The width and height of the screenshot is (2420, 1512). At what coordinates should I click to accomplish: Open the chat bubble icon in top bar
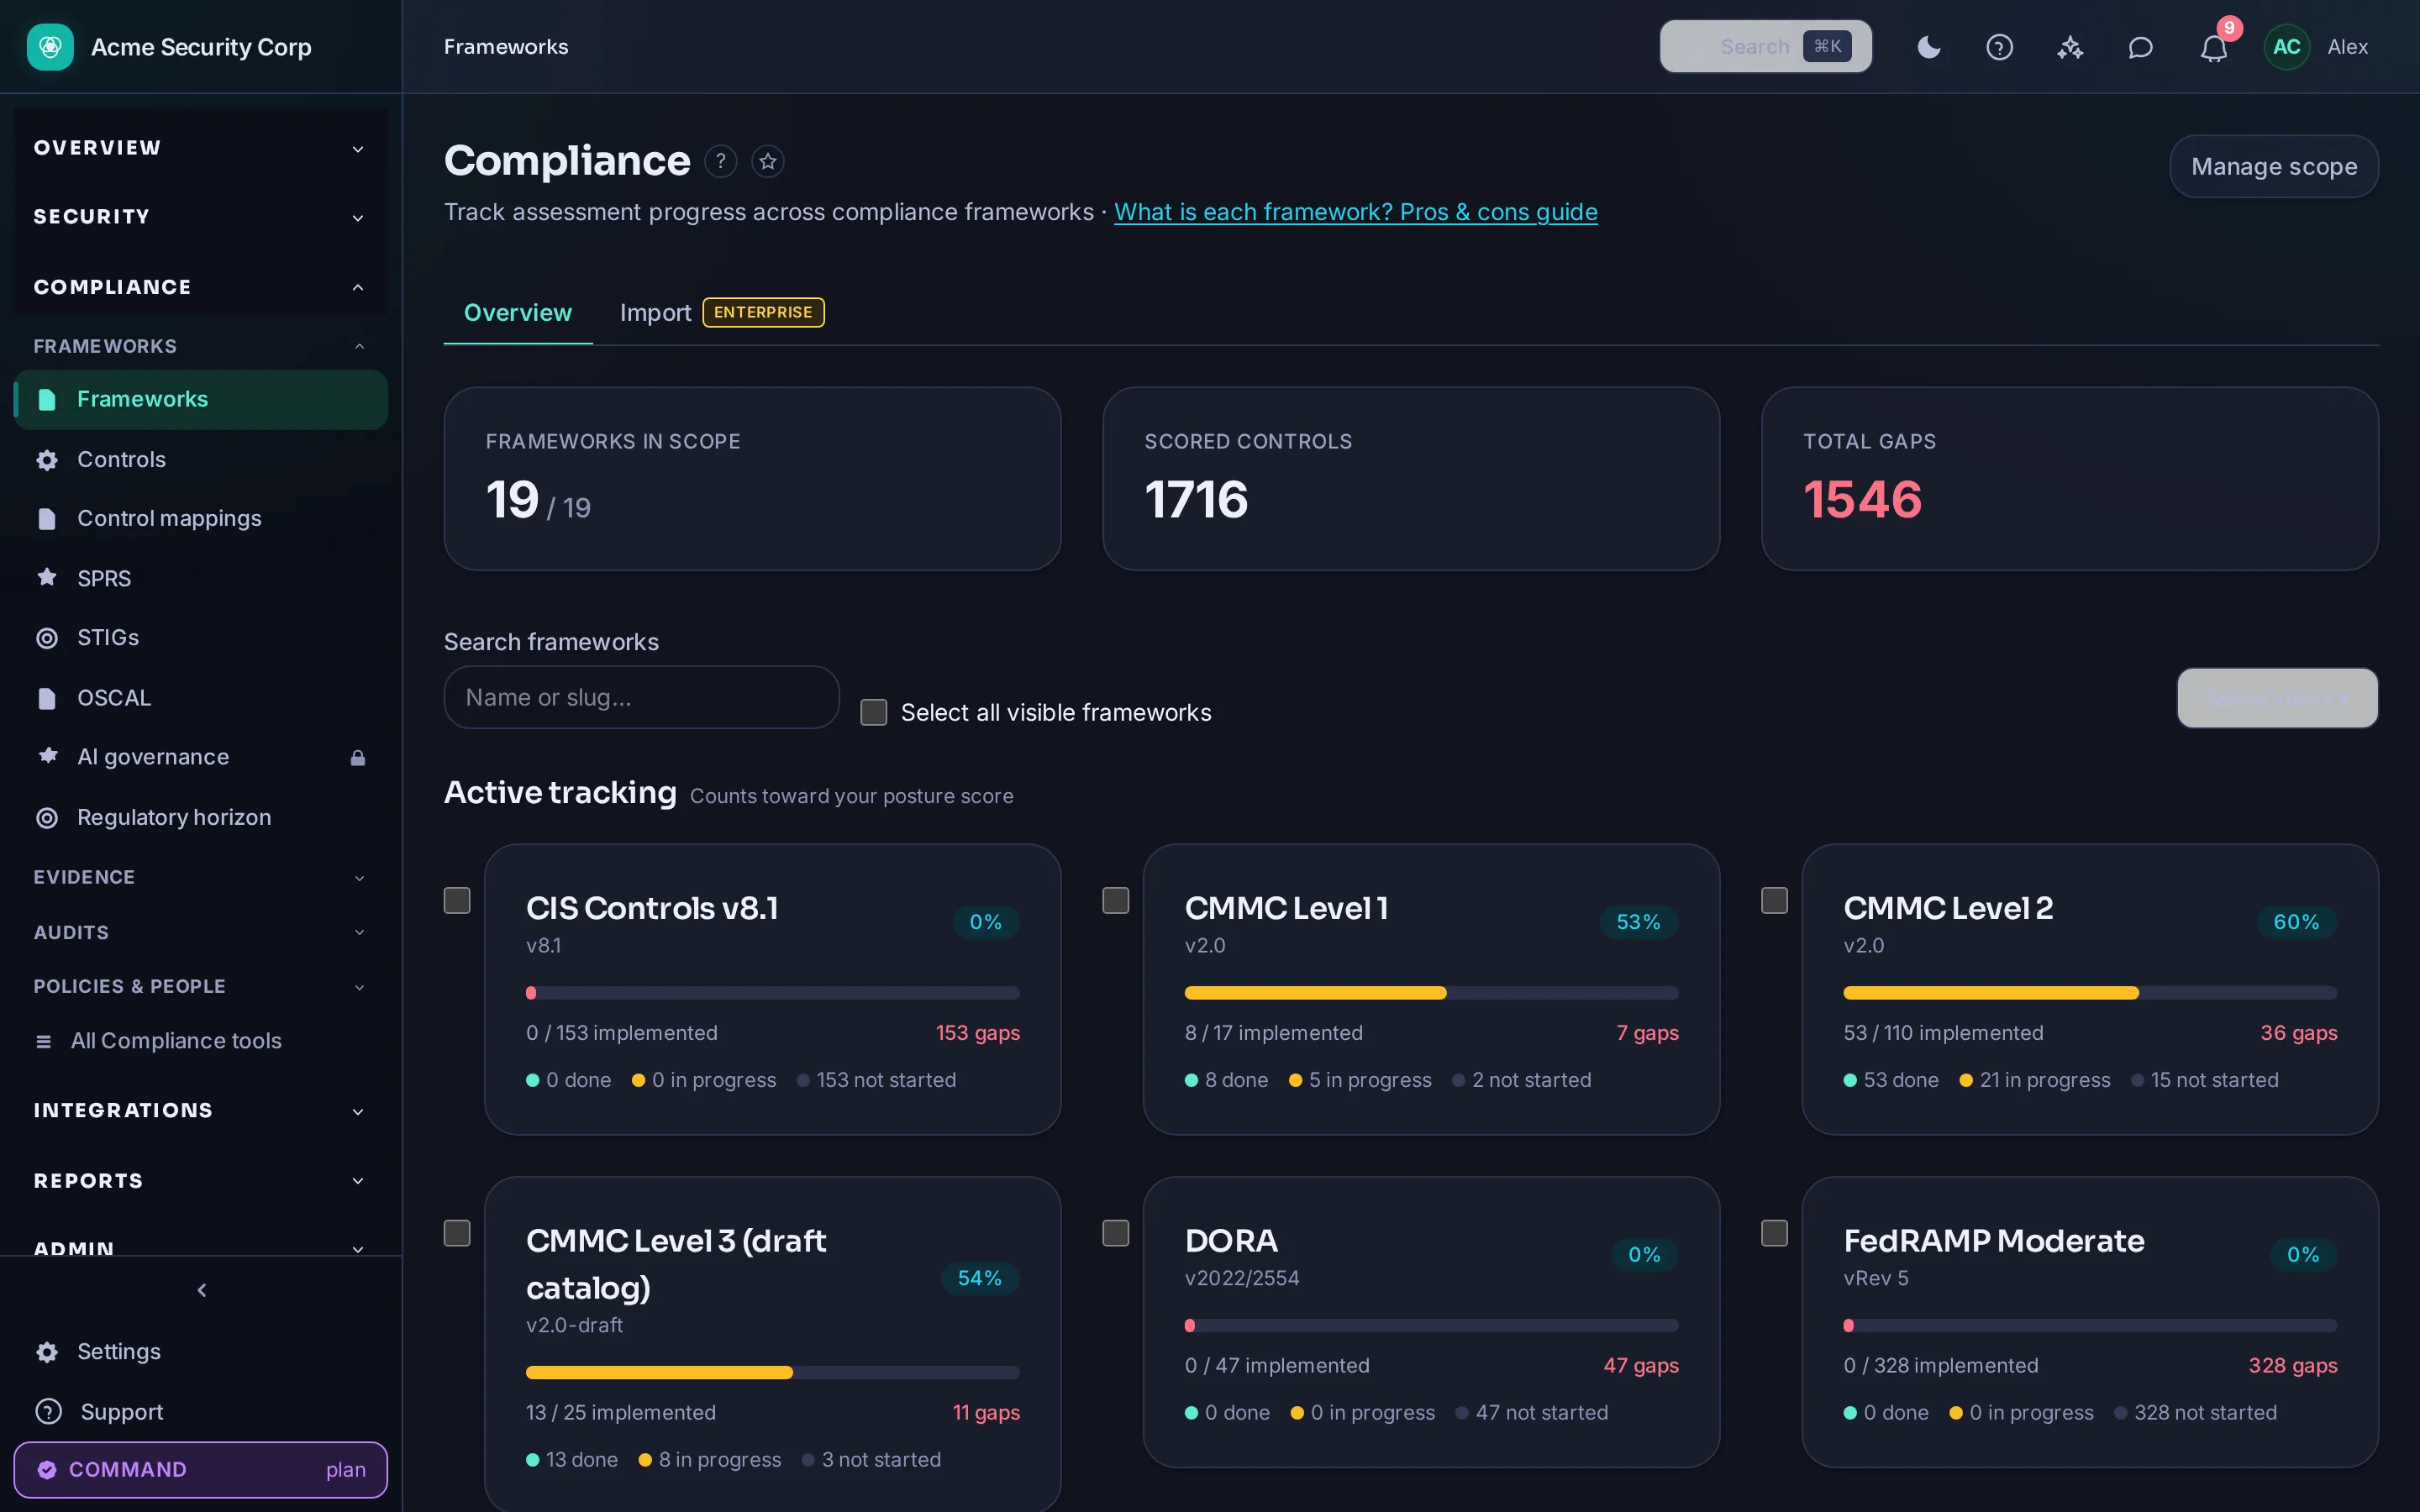[2140, 47]
